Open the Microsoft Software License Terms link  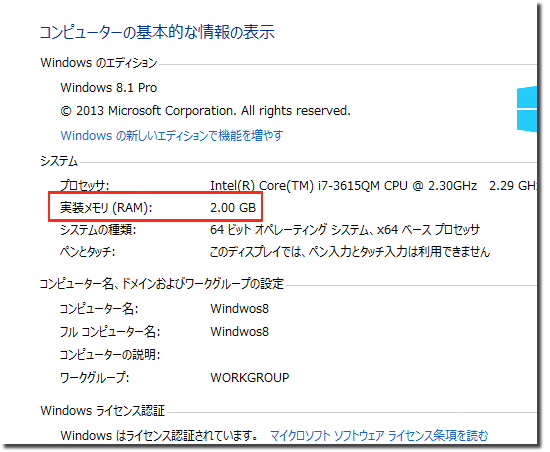pyautogui.click(x=379, y=436)
